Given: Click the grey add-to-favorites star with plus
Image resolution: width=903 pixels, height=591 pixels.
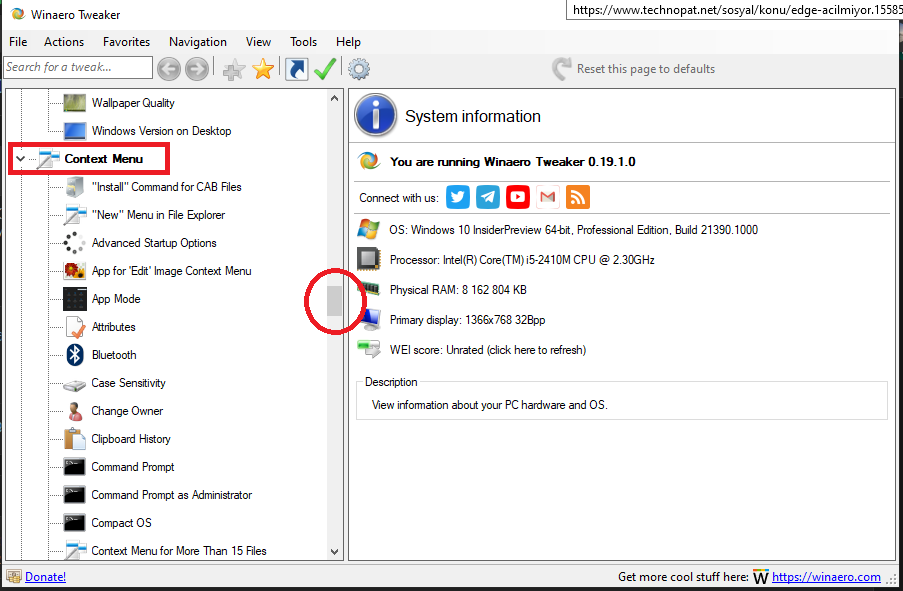Looking at the screenshot, I should pos(234,69).
